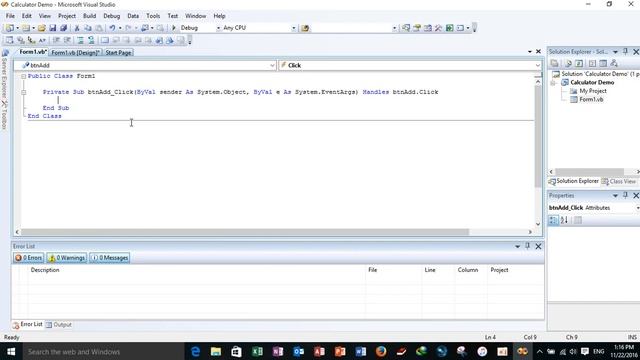
Task: Open the Debug configuration dropdown
Action: pyautogui.click(x=218, y=28)
